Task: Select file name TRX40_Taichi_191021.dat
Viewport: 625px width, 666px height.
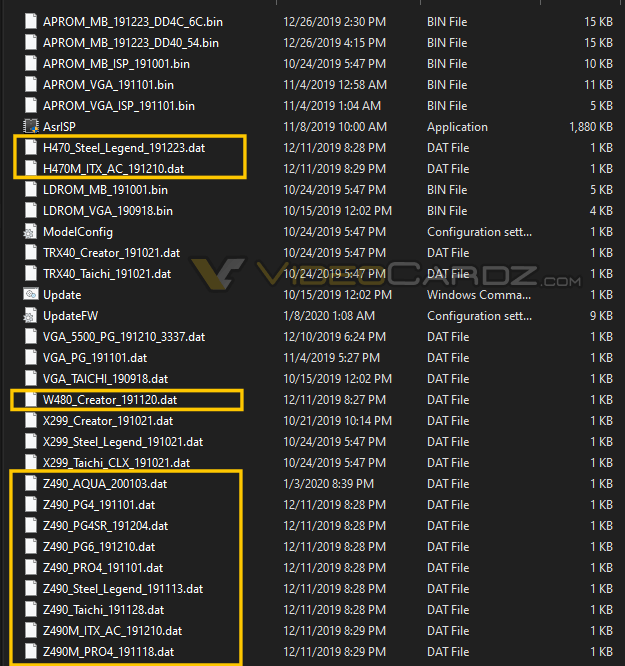Action: 107,274
